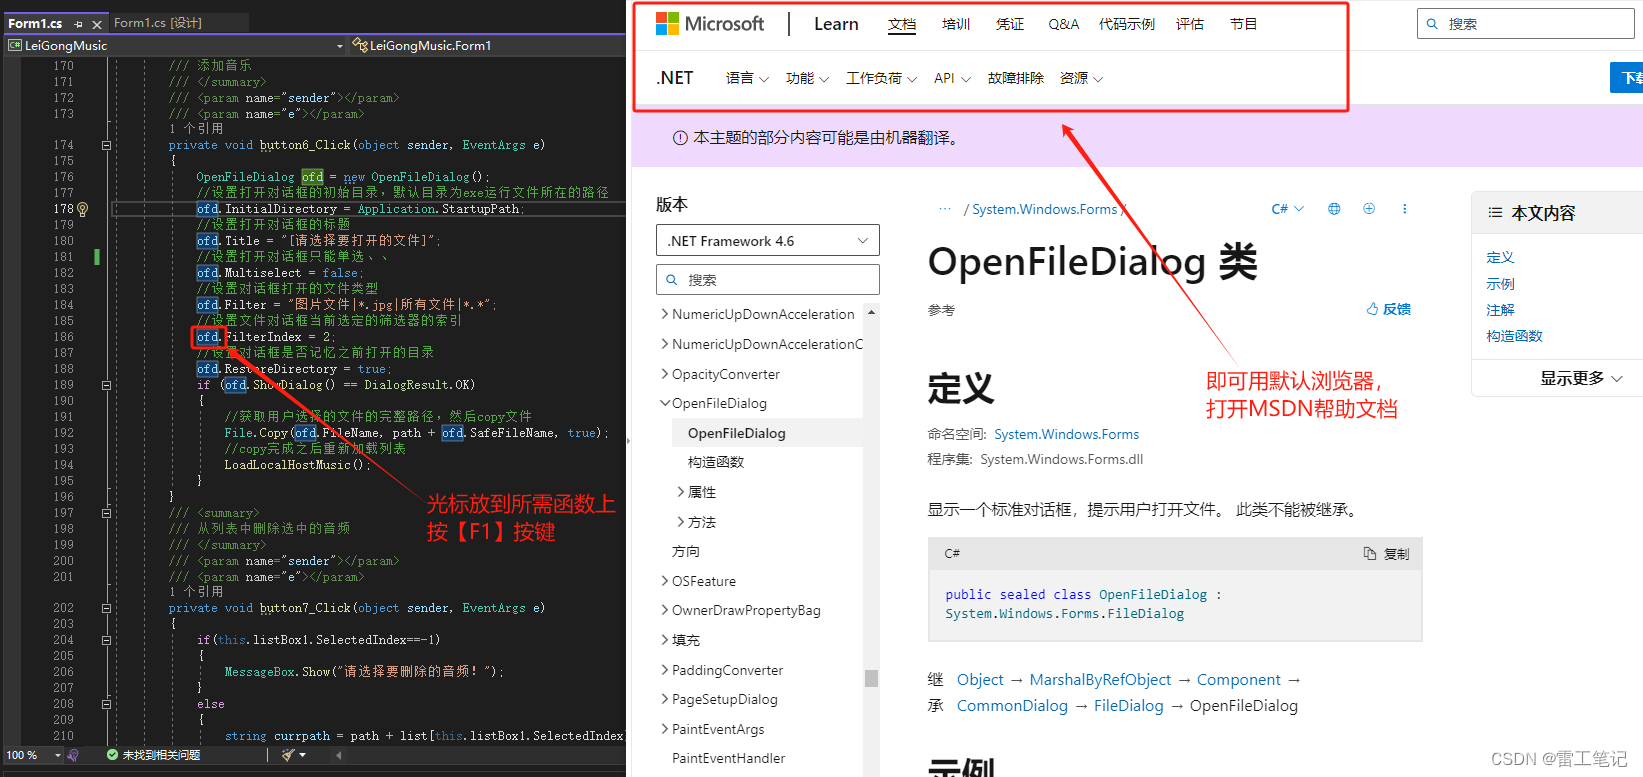Select the 评估 menu item
This screenshot has width=1643, height=777.
[x=1190, y=24]
